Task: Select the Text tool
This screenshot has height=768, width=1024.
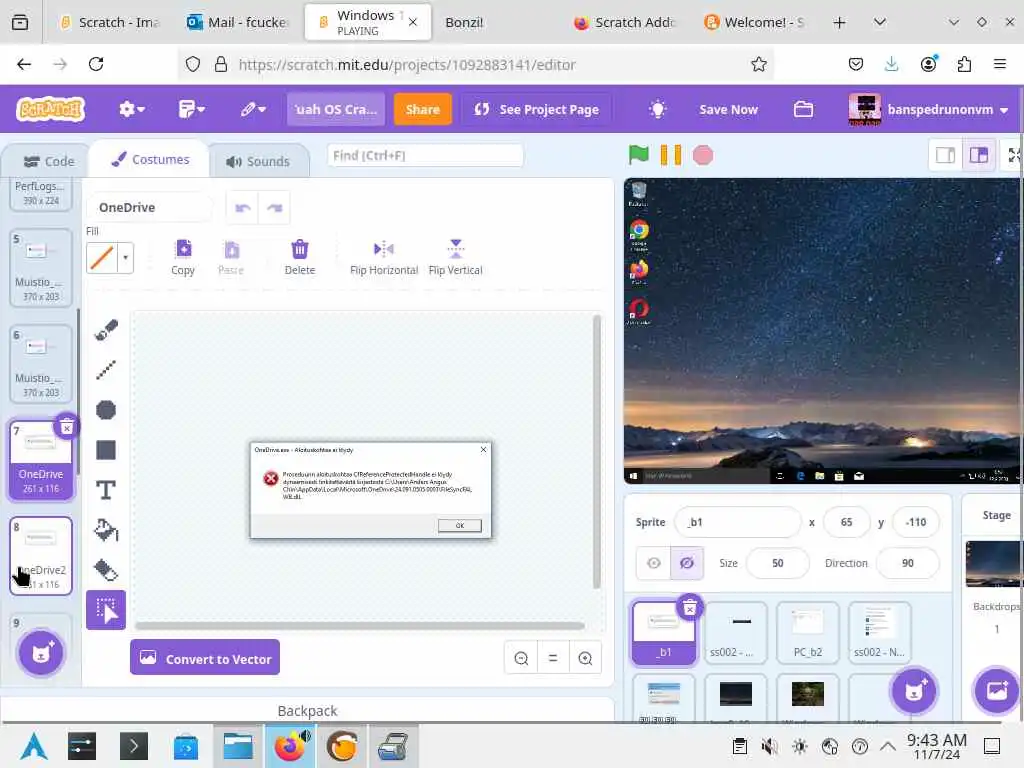Action: pos(106,490)
